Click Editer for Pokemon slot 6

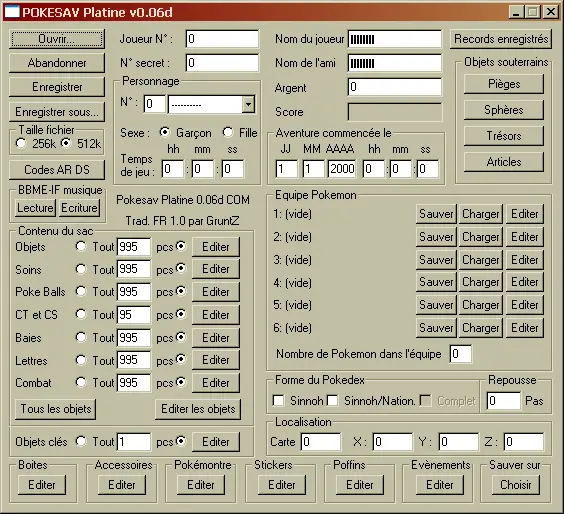[524, 328]
